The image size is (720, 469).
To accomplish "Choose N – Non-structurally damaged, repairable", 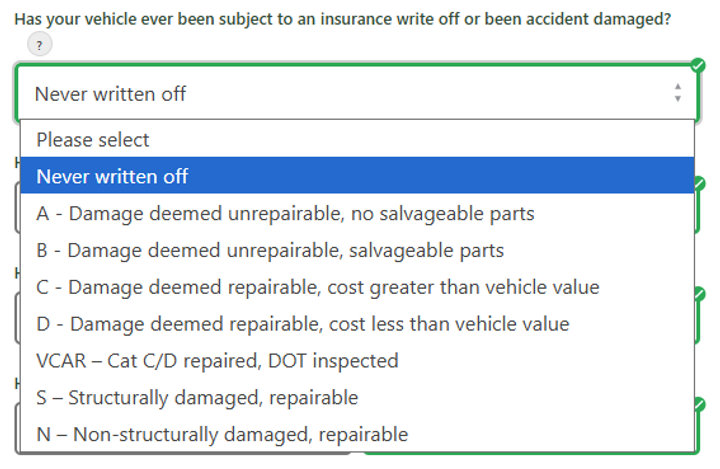I will (x=222, y=434).
